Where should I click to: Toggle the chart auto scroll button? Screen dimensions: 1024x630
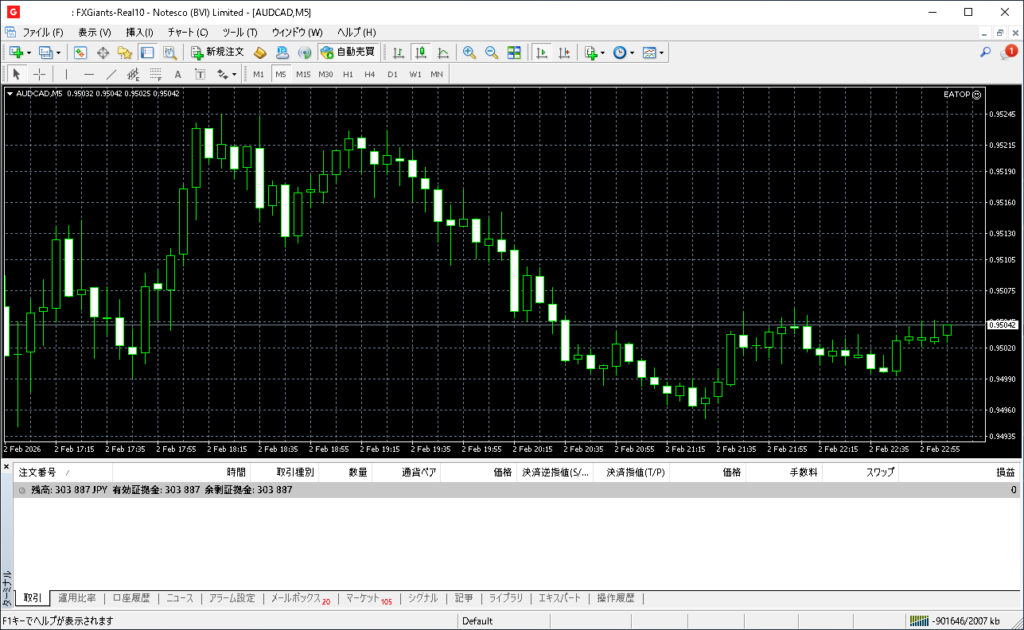point(542,52)
